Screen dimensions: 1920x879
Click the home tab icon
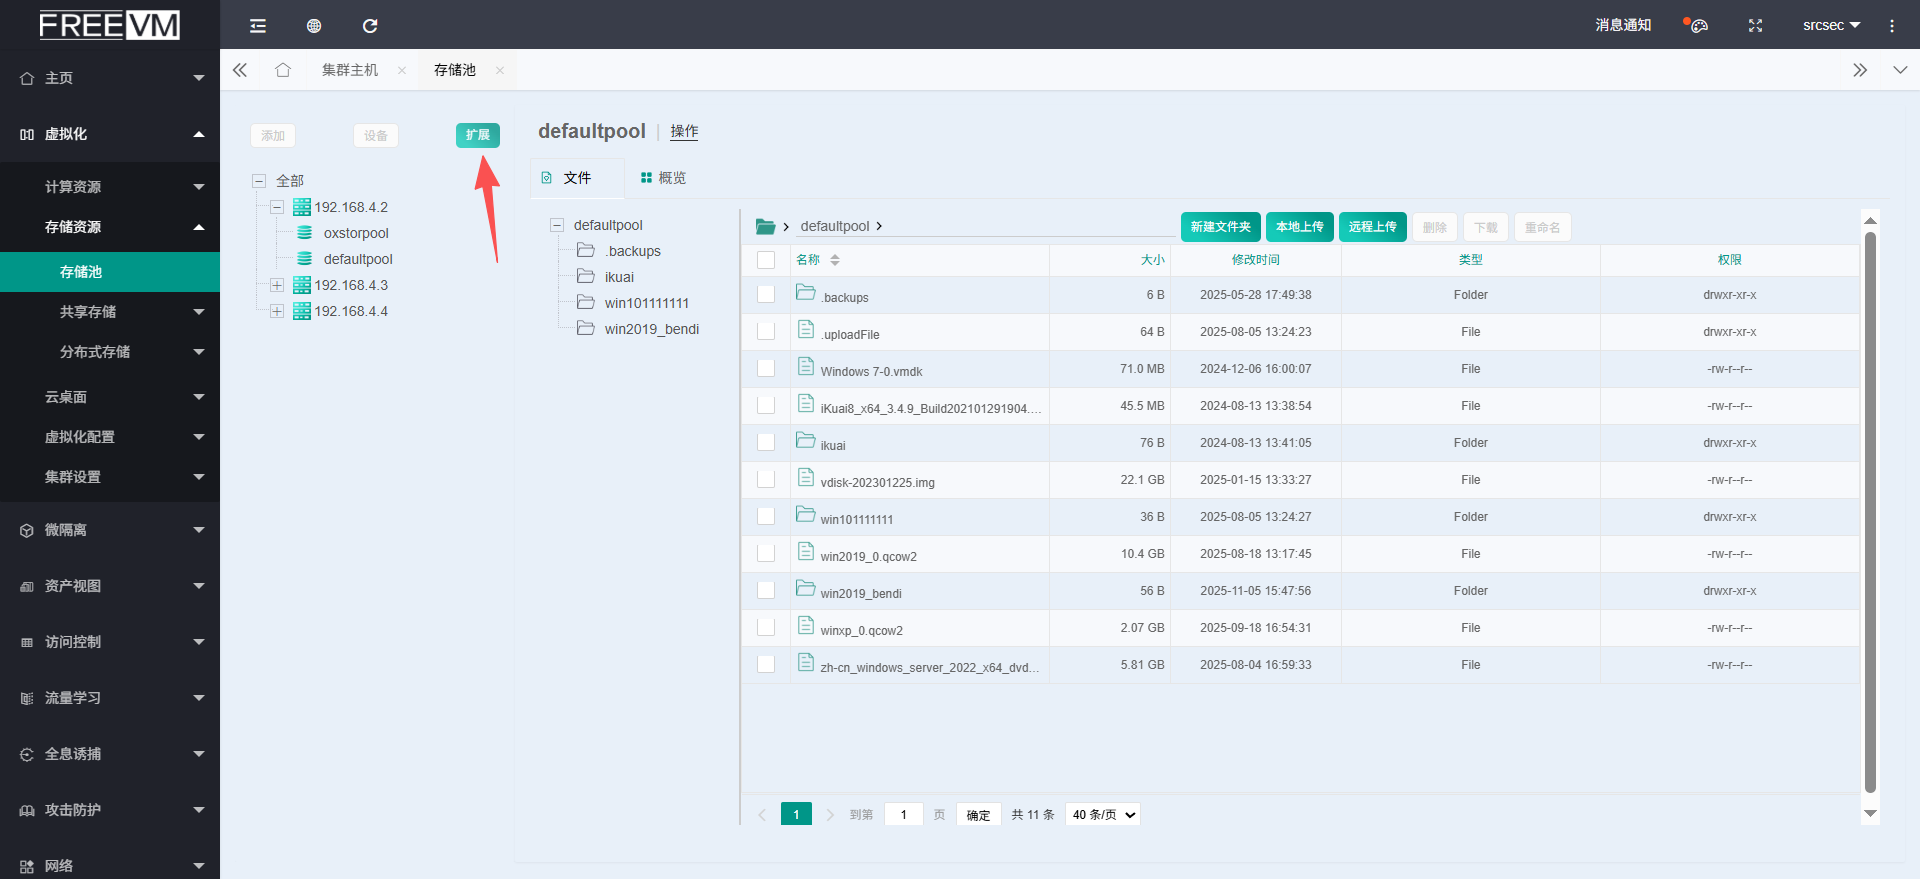coord(283,70)
